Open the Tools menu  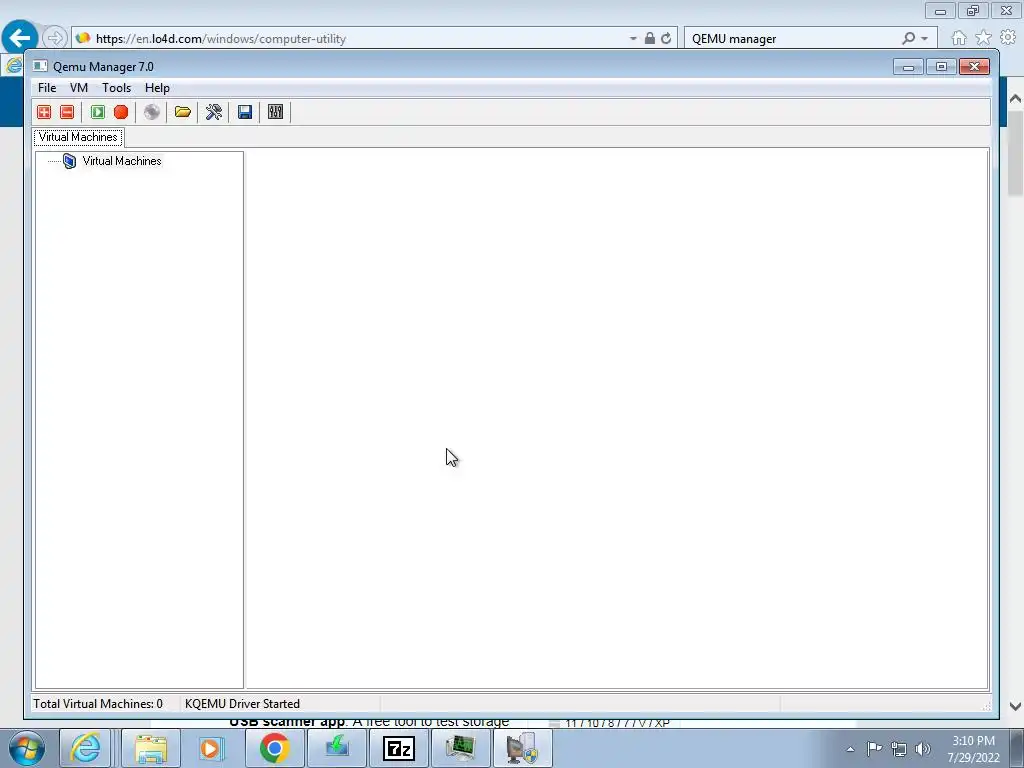(116, 88)
